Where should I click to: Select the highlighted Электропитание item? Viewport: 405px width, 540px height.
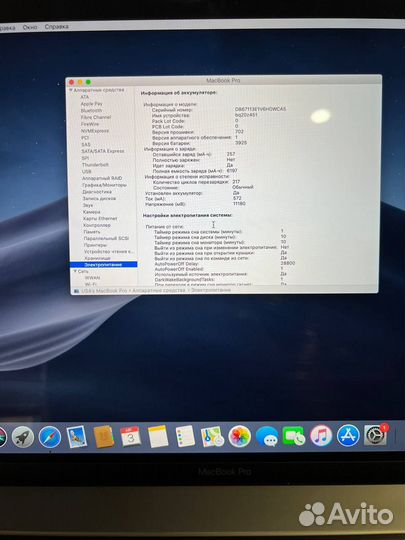[x=103, y=264]
